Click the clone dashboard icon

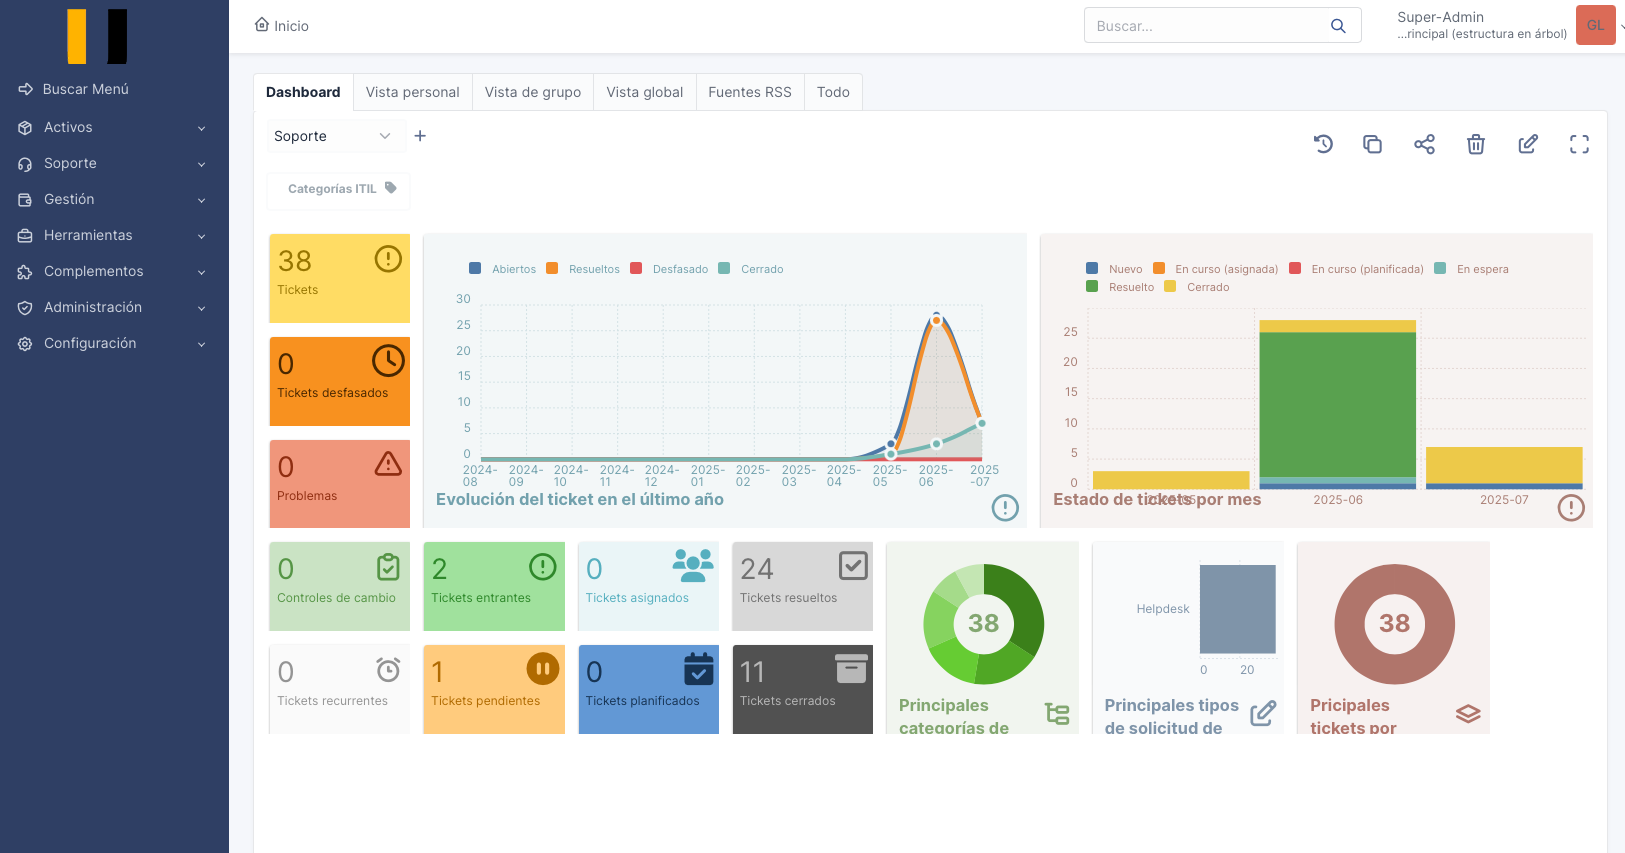(1372, 144)
